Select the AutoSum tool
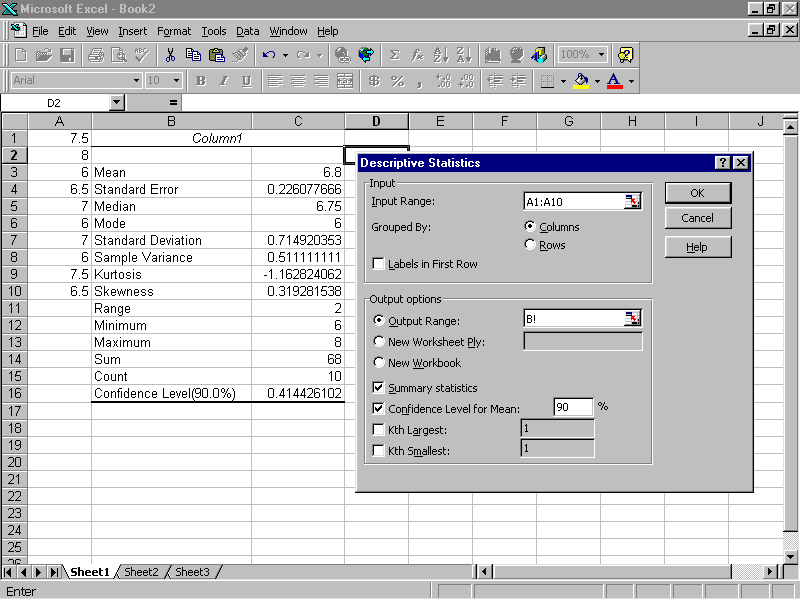 pos(394,55)
